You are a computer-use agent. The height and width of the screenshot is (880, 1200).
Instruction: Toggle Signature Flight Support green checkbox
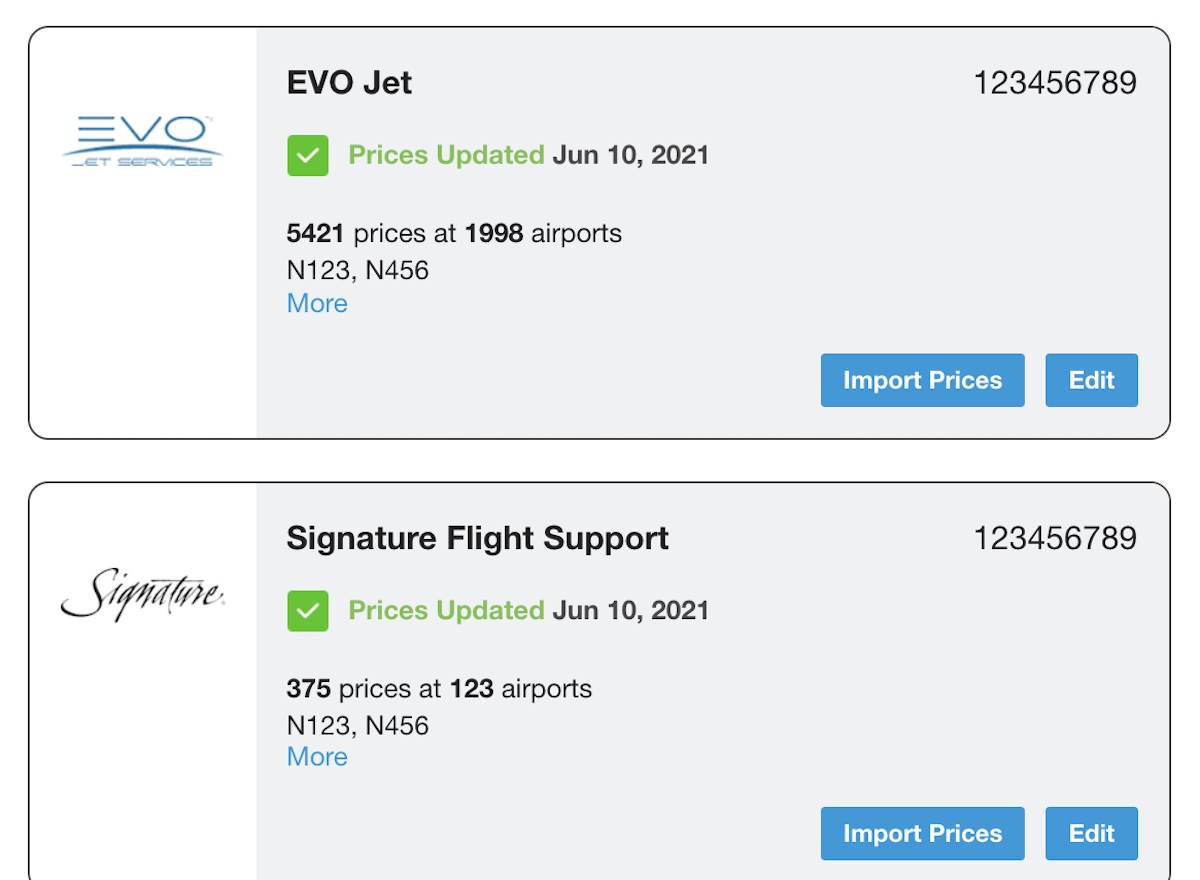coord(308,611)
